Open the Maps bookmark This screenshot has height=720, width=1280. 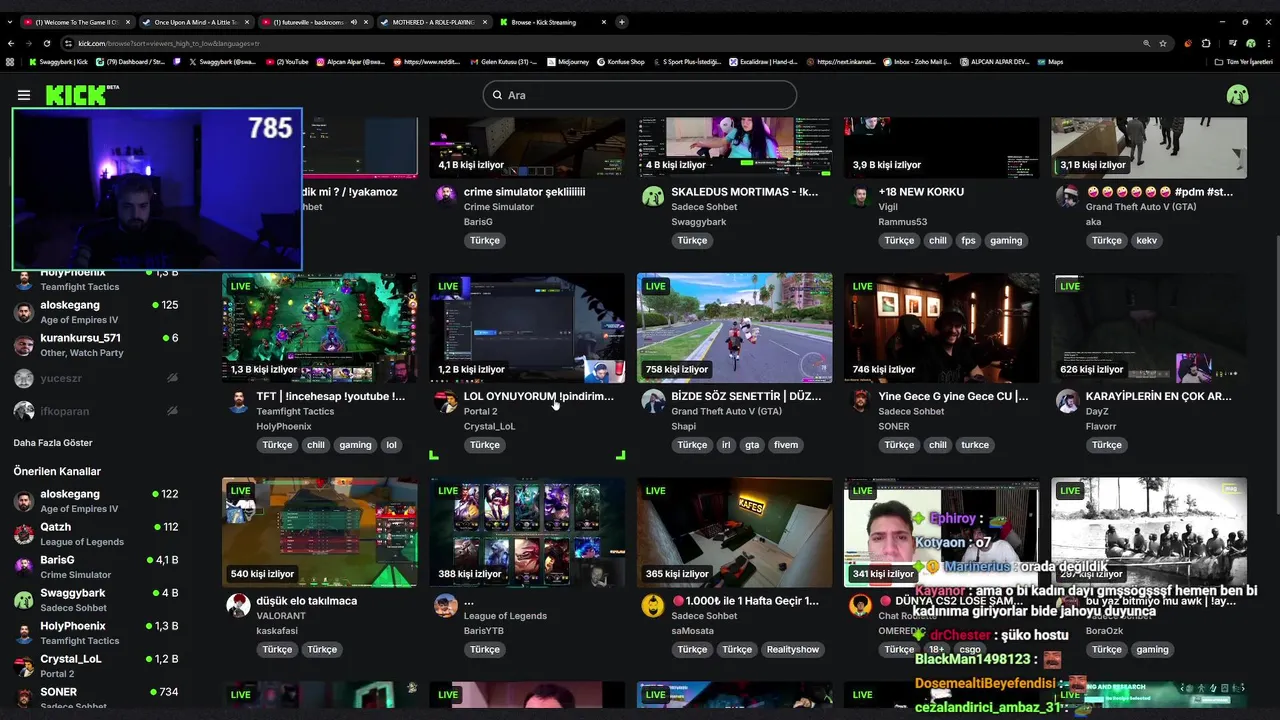point(1049,62)
